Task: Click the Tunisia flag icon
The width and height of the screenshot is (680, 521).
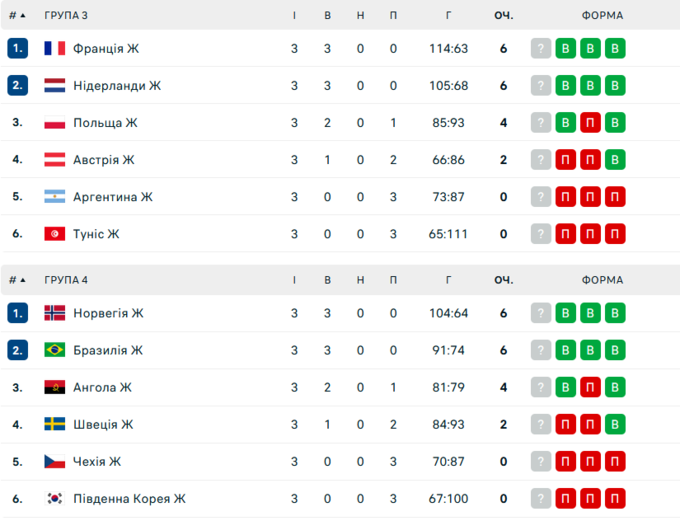Action: pyautogui.click(x=55, y=234)
